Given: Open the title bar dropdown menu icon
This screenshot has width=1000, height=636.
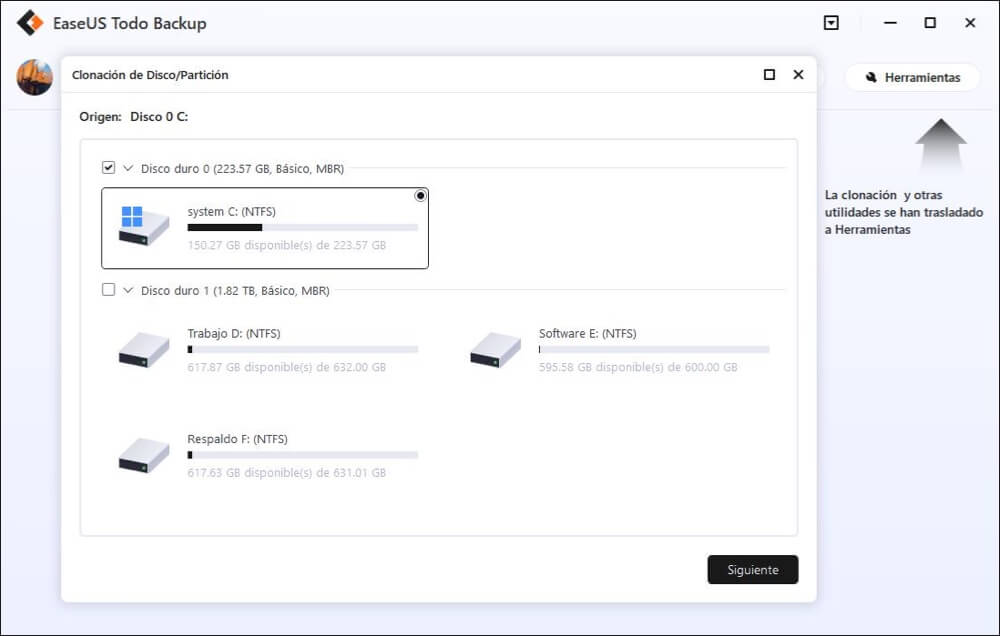Looking at the screenshot, I should click(x=831, y=23).
